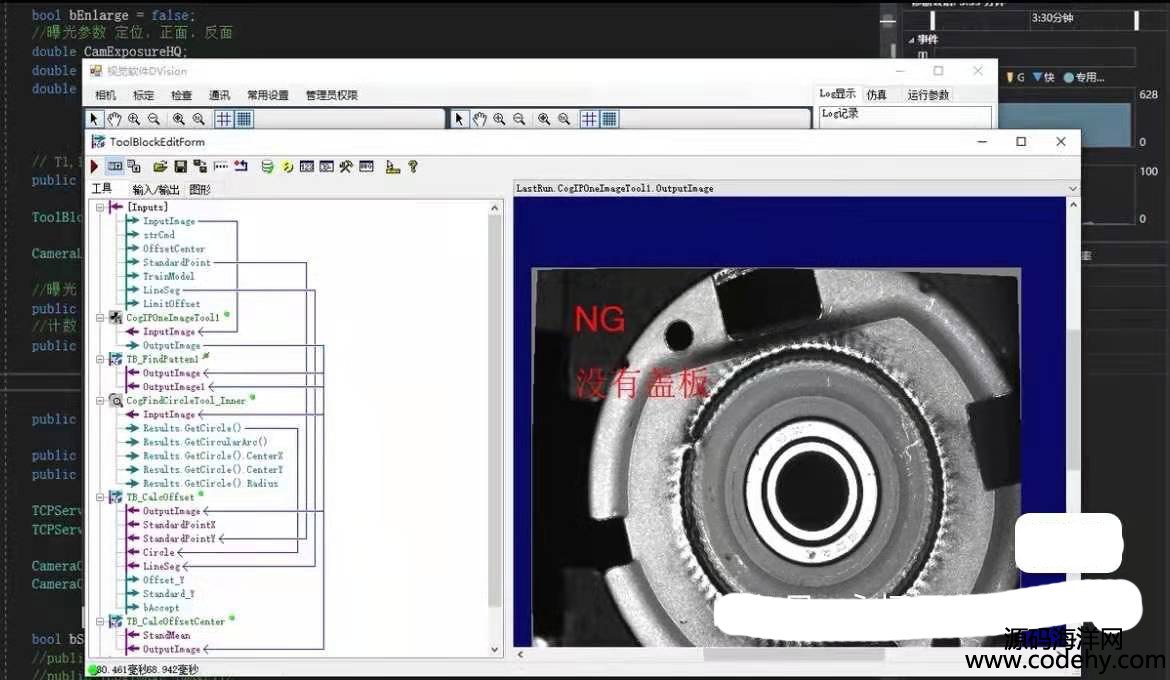Select the hand pan tool in left DVision toolbar
The height and width of the screenshot is (680, 1170).
click(x=113, y=119)
